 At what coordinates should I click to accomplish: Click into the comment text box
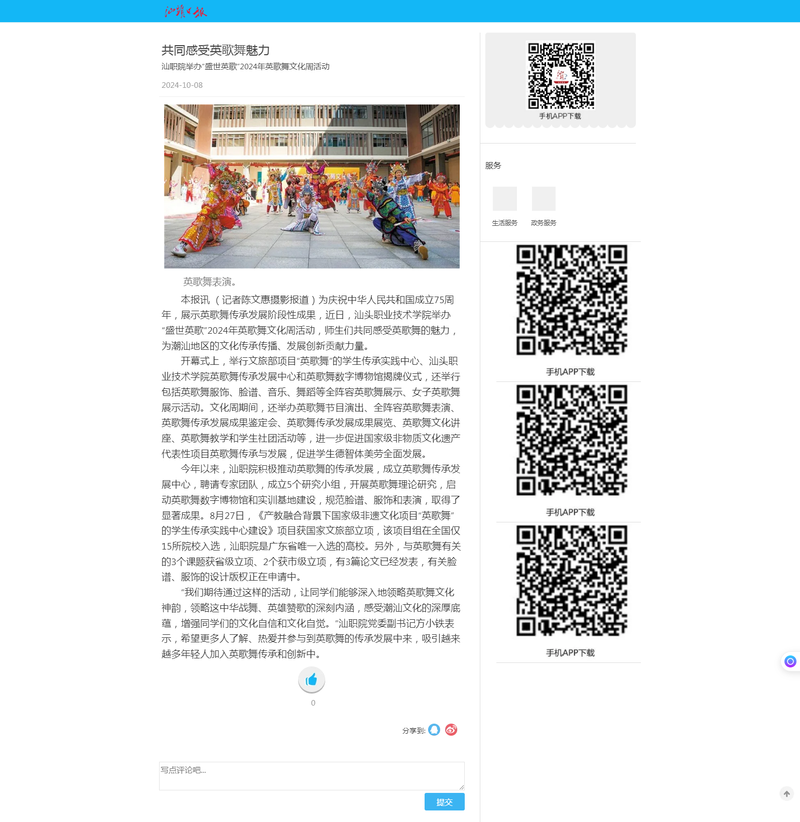pos(311,775)
